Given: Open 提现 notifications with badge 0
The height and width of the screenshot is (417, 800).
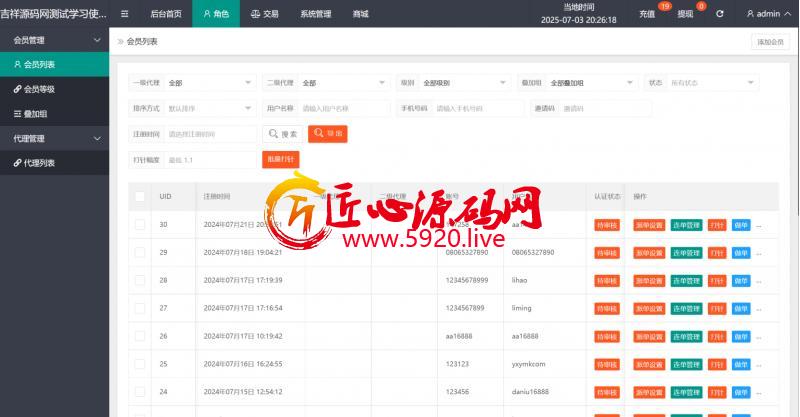Looking at the screenshot, I should tap(685, 14).
